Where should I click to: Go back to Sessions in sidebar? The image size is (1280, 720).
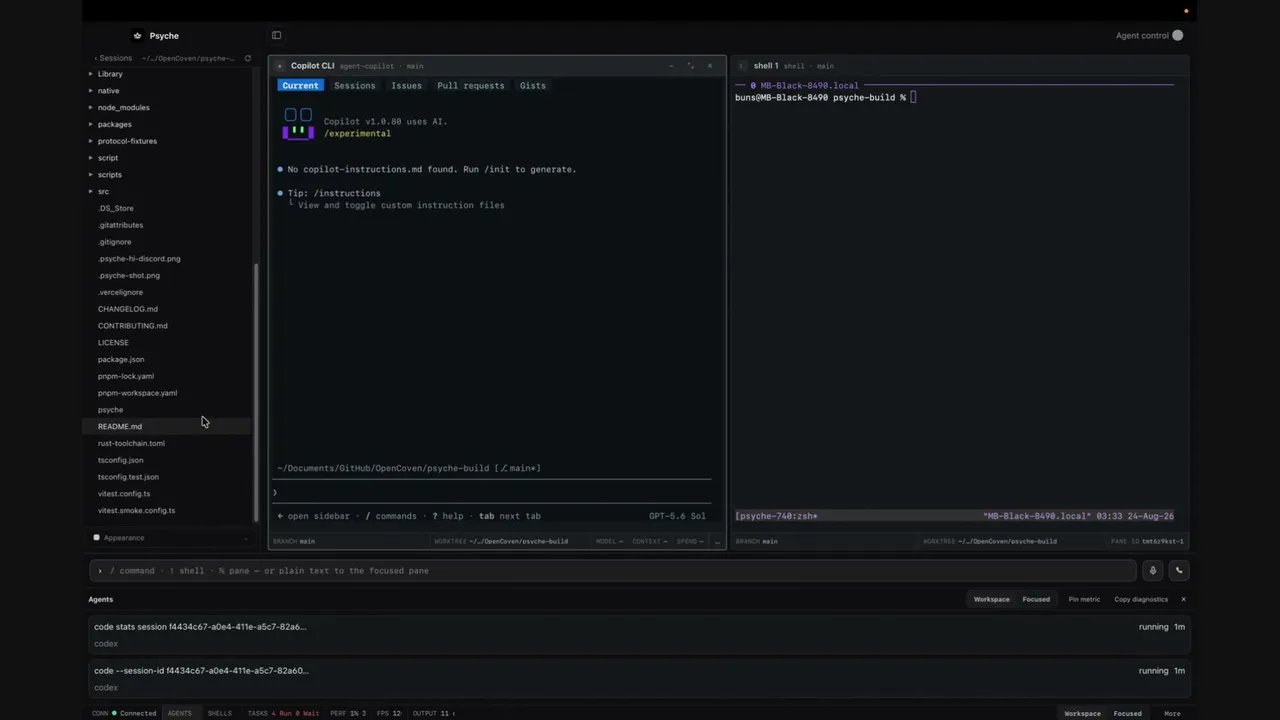click(x=113, y=58)
